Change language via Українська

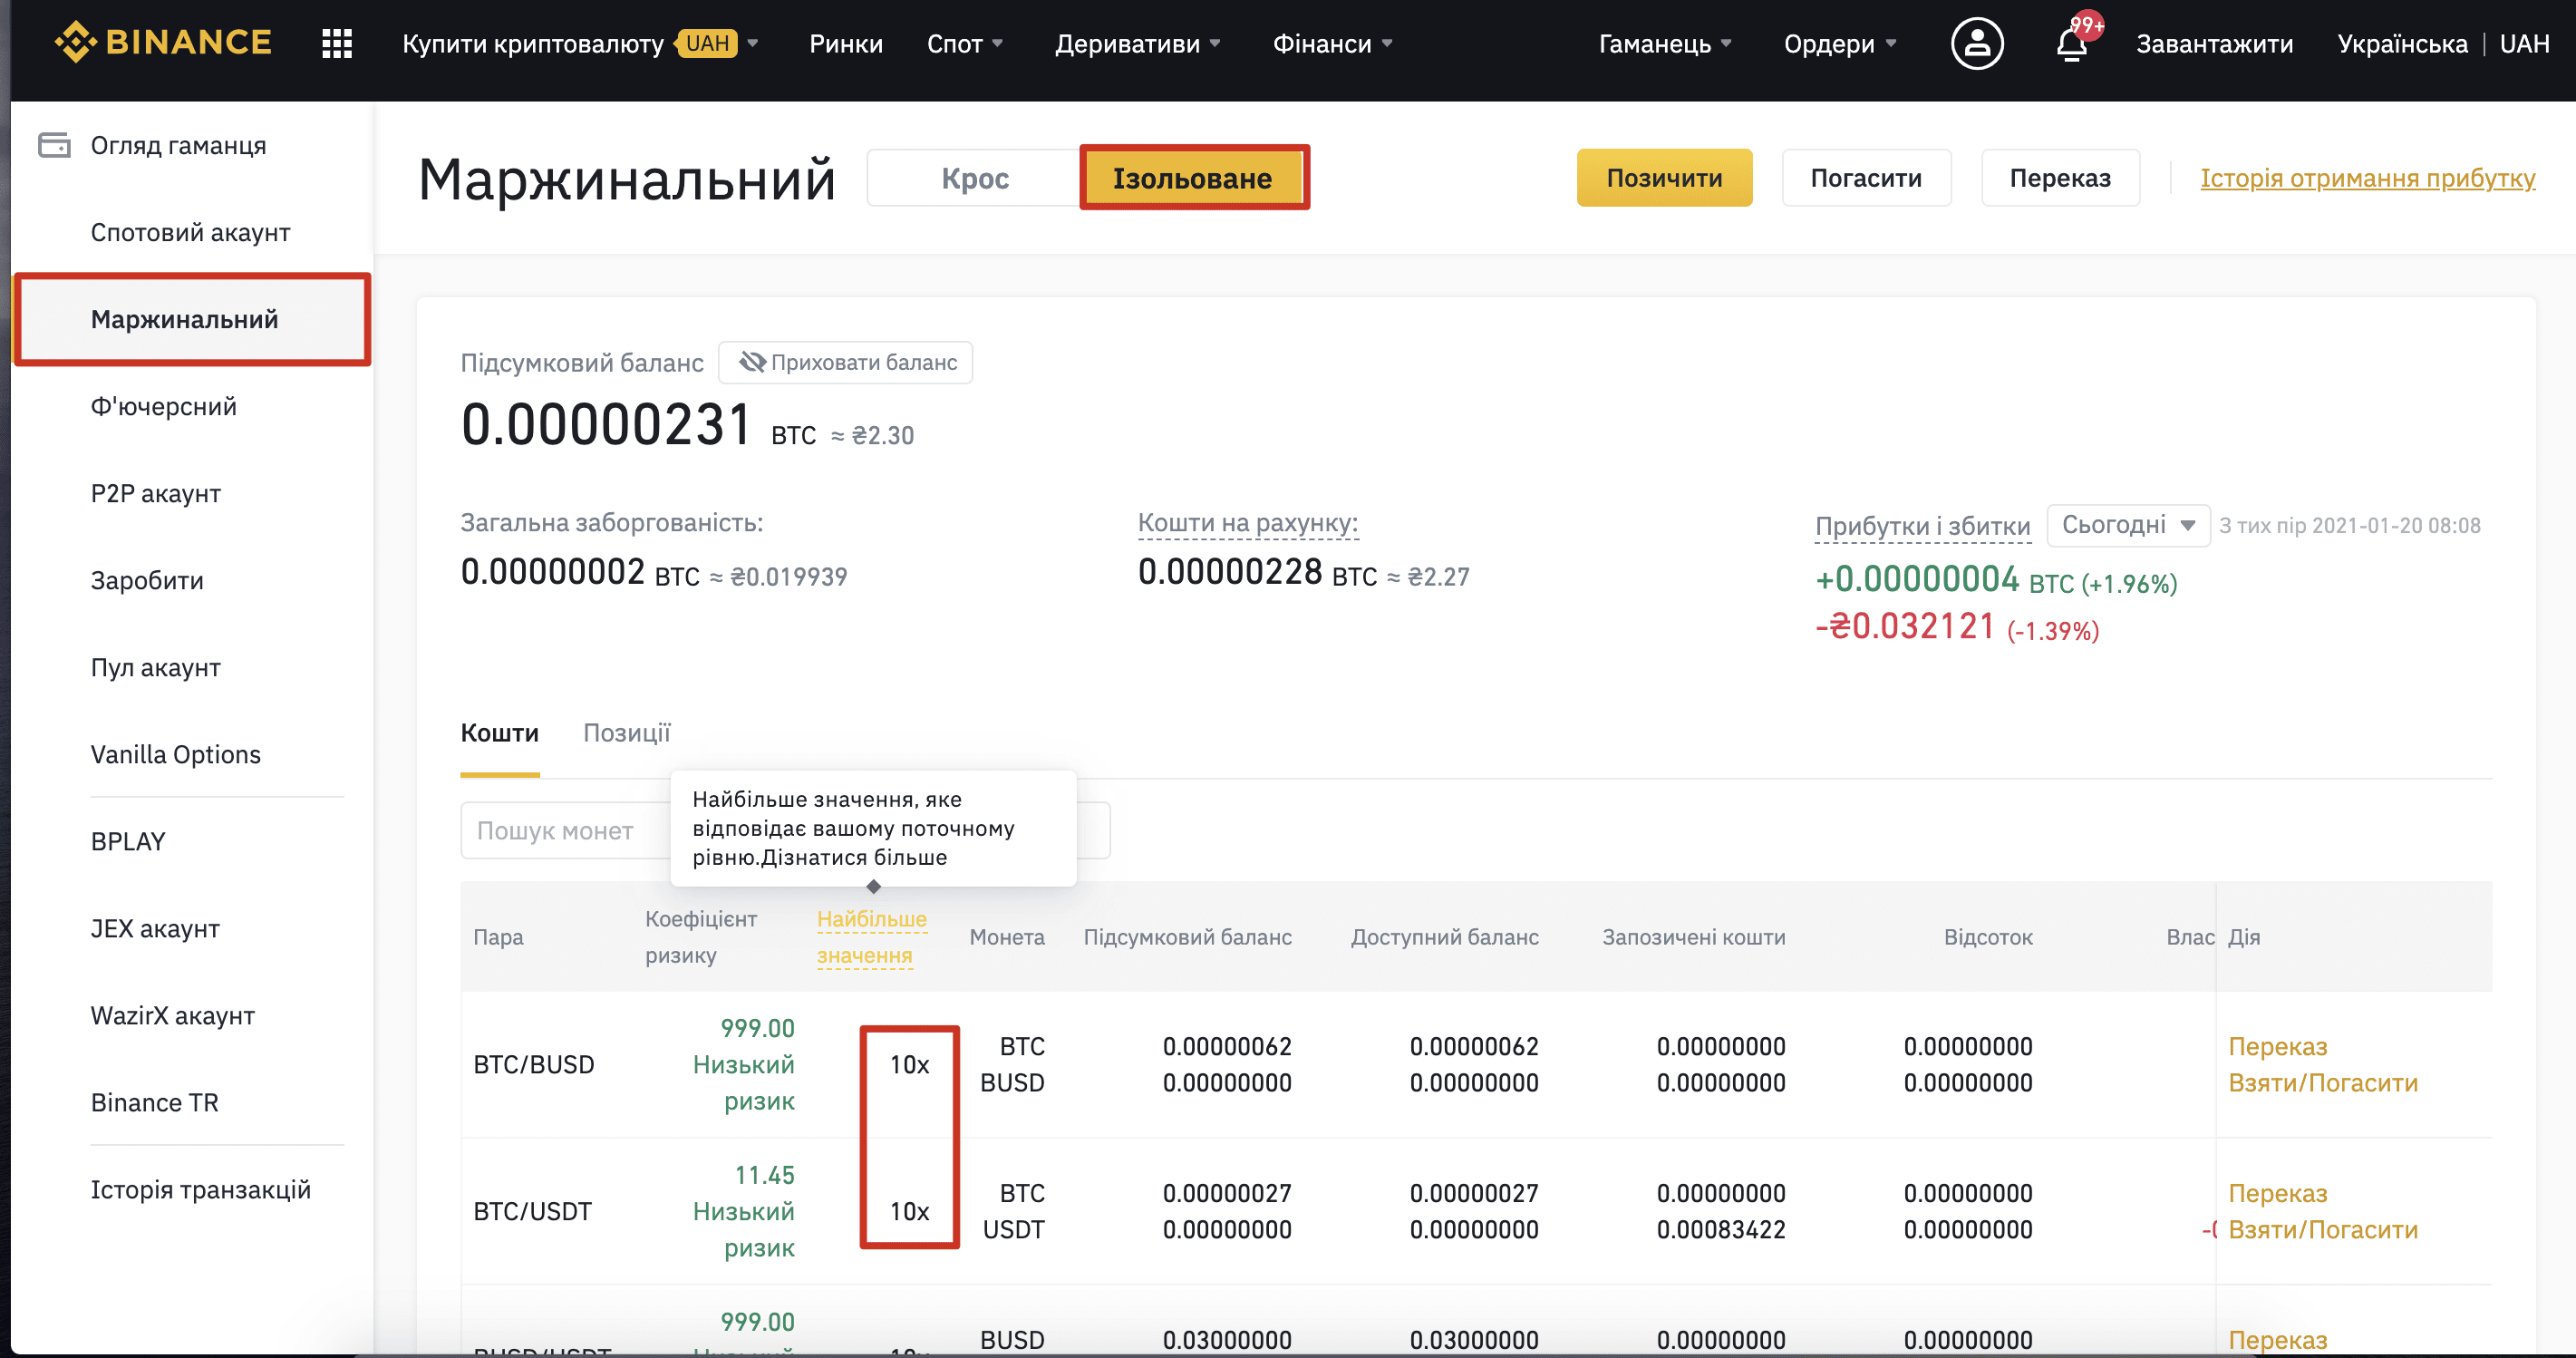point(2402,44)
